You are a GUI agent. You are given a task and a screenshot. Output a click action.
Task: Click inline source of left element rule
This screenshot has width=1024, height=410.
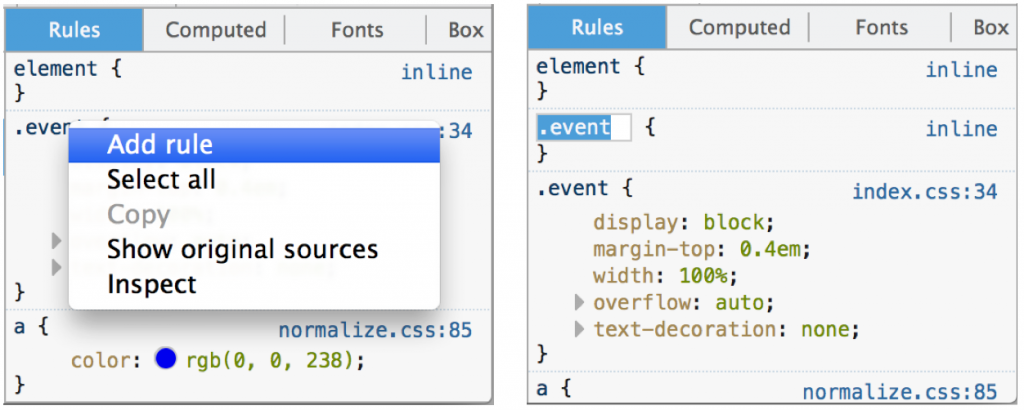tap(436, 72)
